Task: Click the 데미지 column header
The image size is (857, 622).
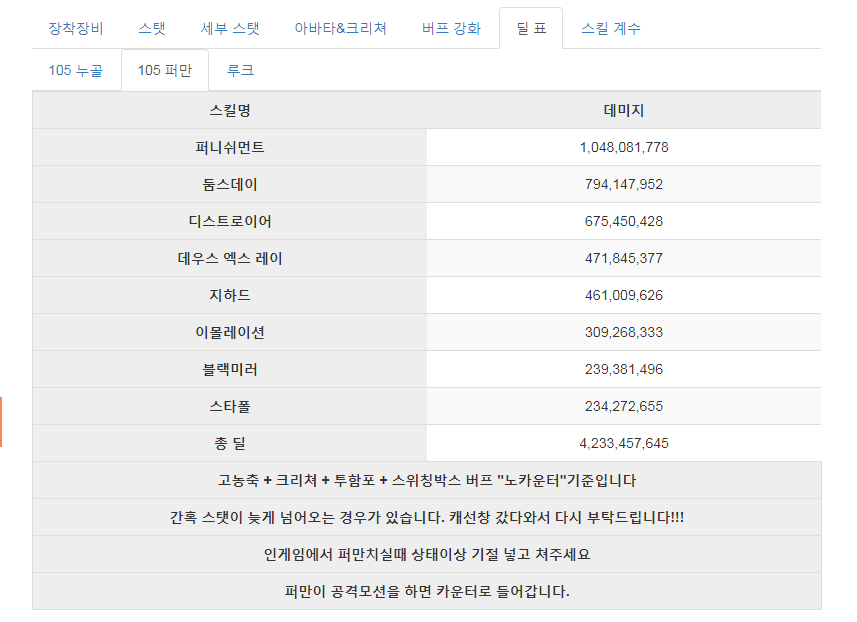Action: pyautogui.click(x=624, y=110)
